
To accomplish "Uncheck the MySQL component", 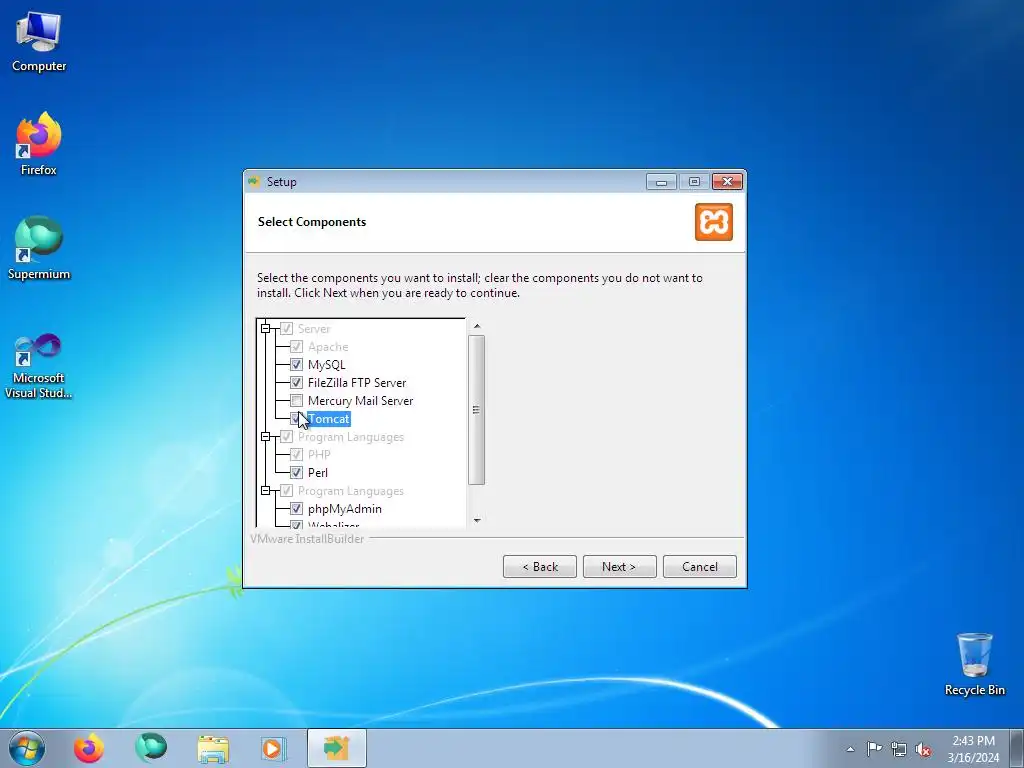I will [296, 364].
